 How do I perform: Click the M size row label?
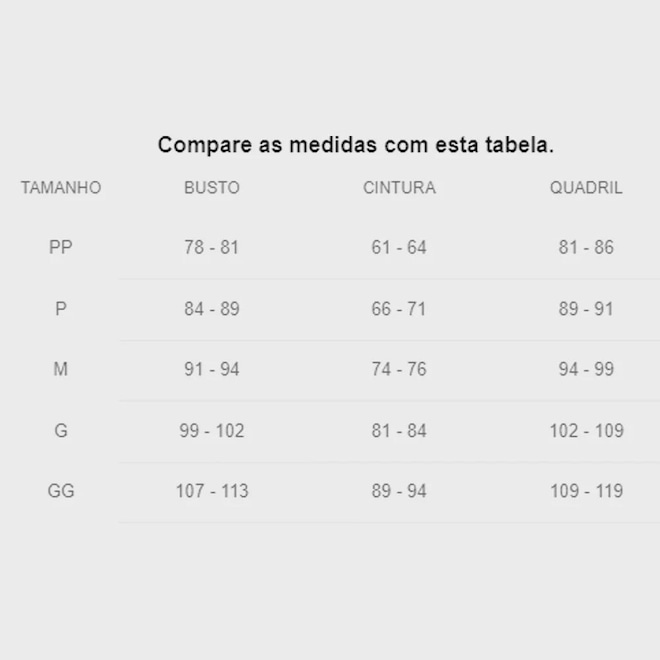pos(61,370)
